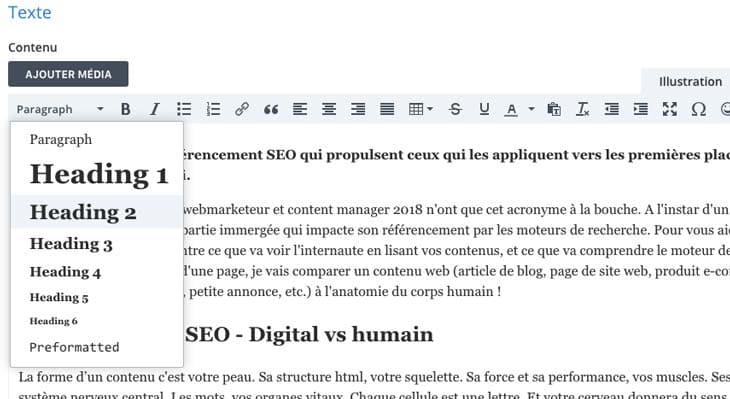Image resolution: width=730 pixels, height=399 pixels.
Task: Open the table insert menu
Action: pos(420,109)
